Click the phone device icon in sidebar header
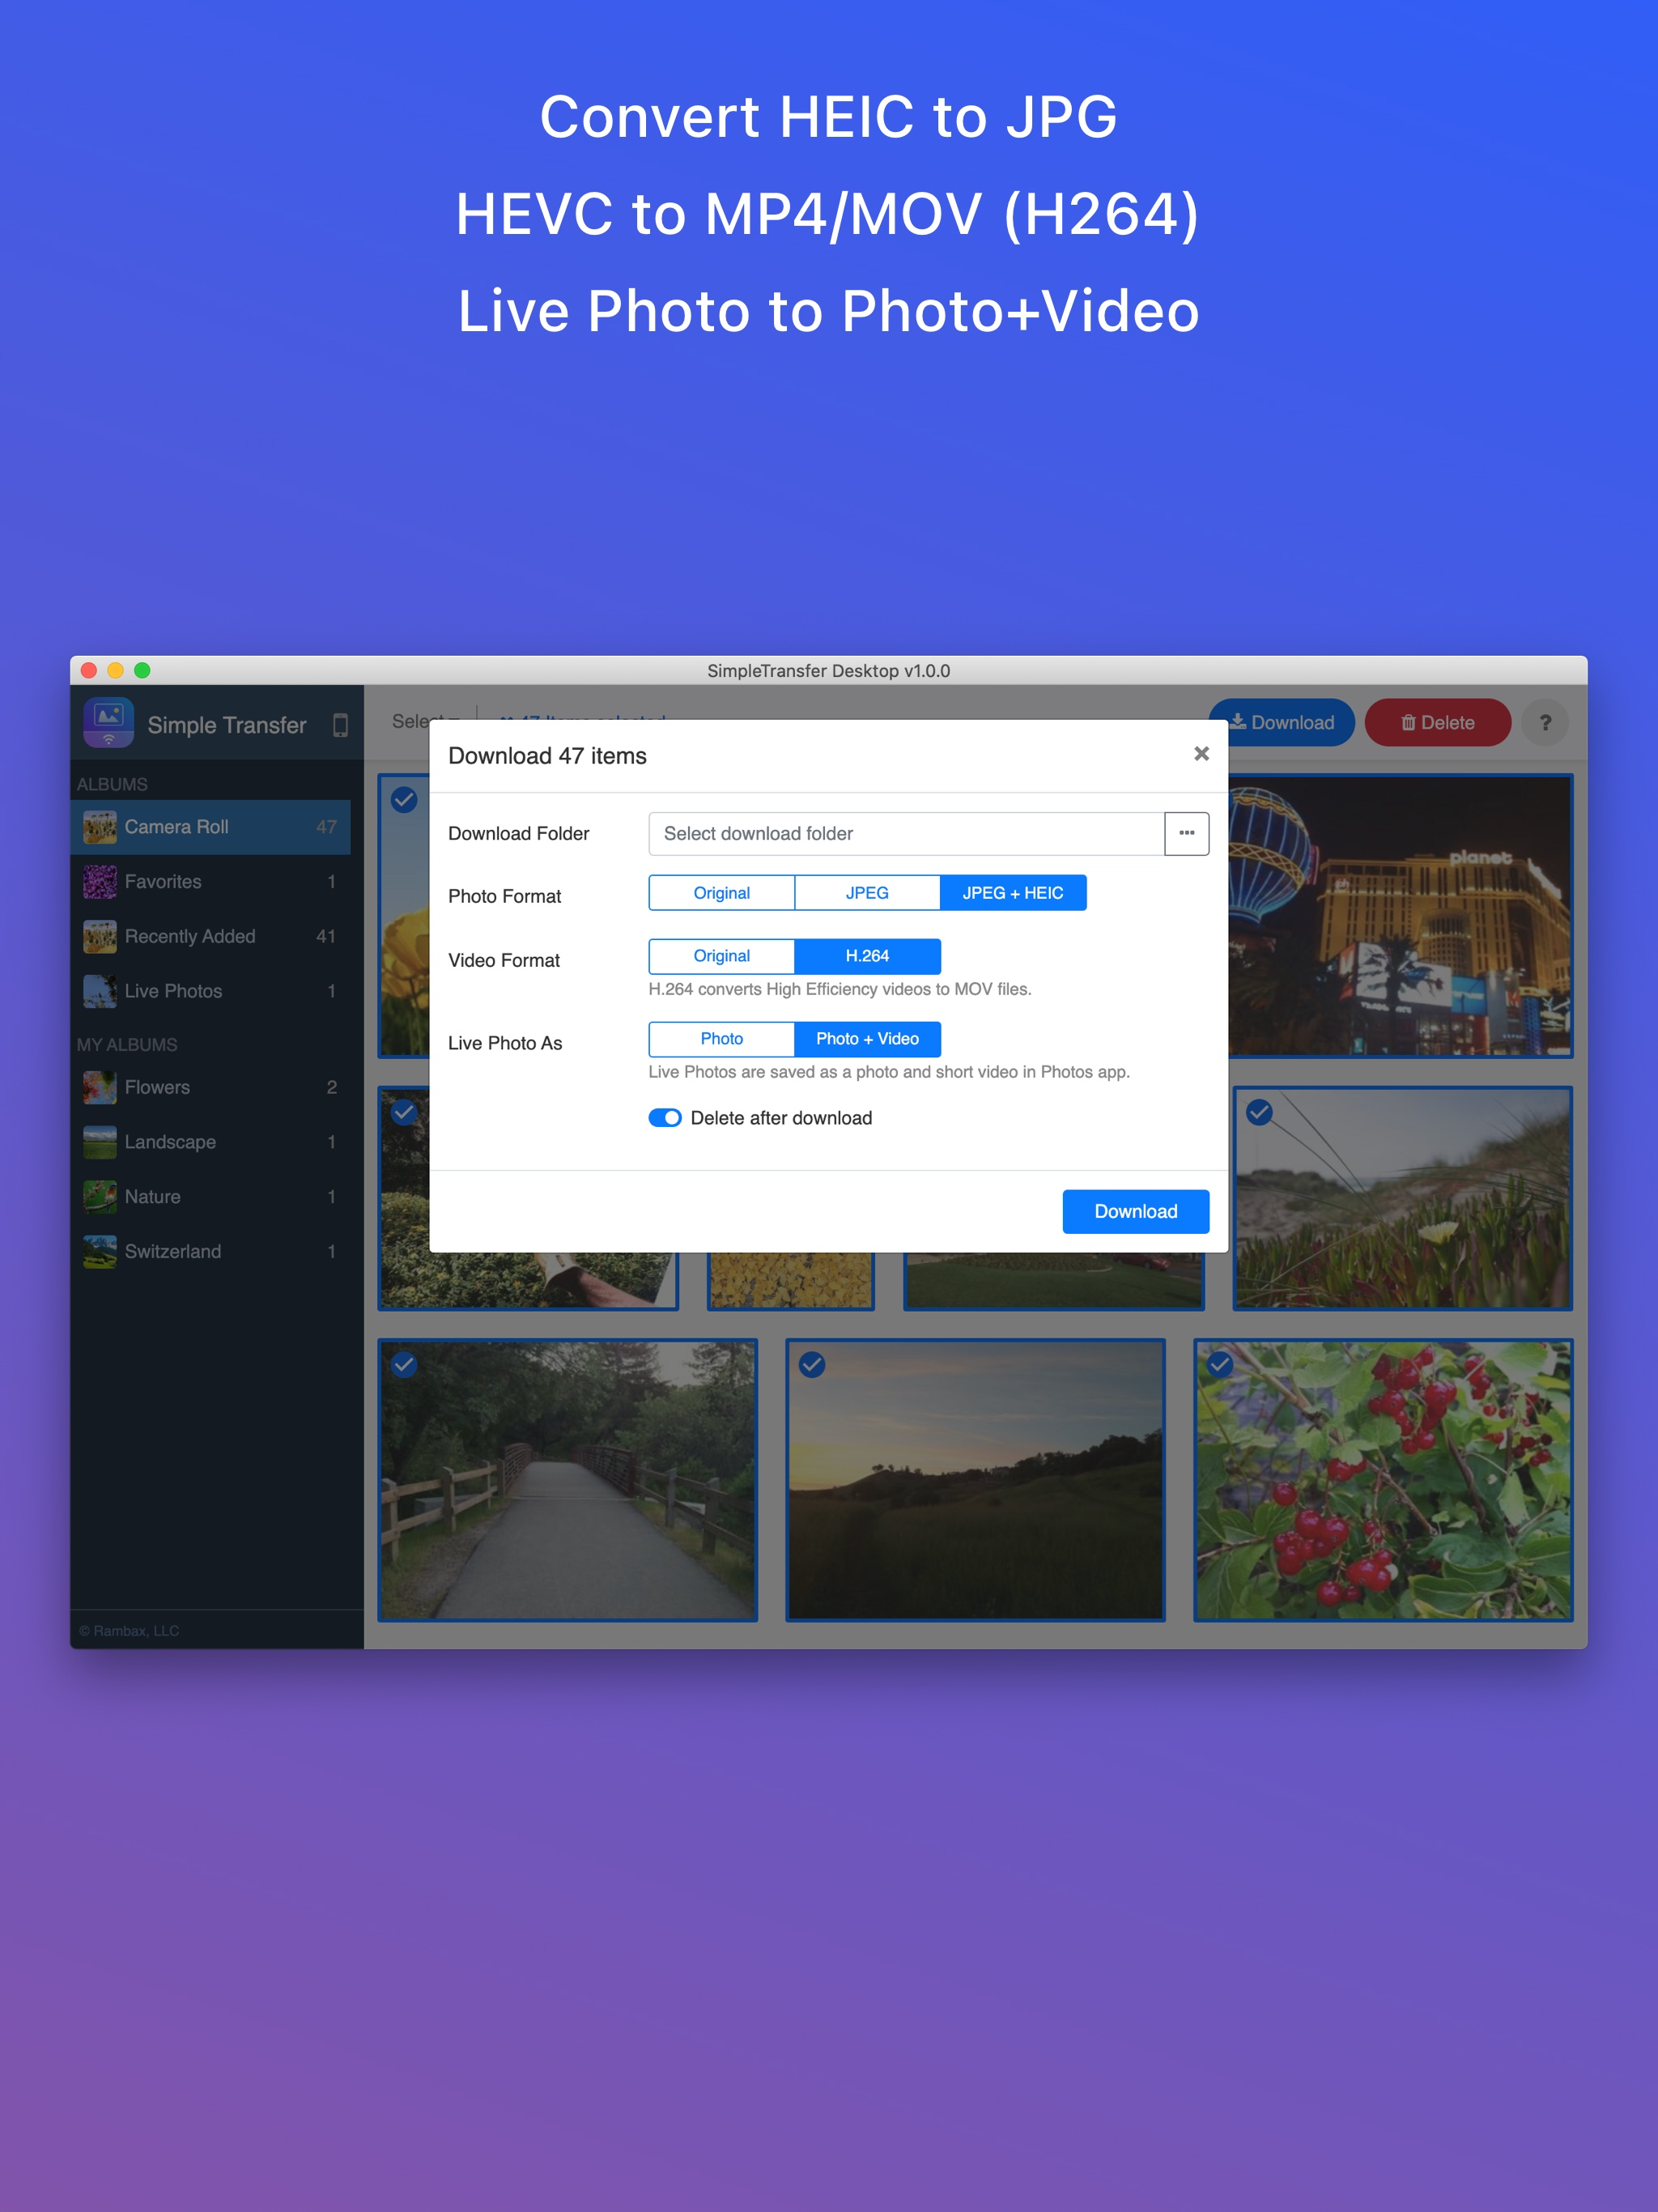Image resolution: width=1658 pixels, height=2212 pixels. (x=340, y=725)
